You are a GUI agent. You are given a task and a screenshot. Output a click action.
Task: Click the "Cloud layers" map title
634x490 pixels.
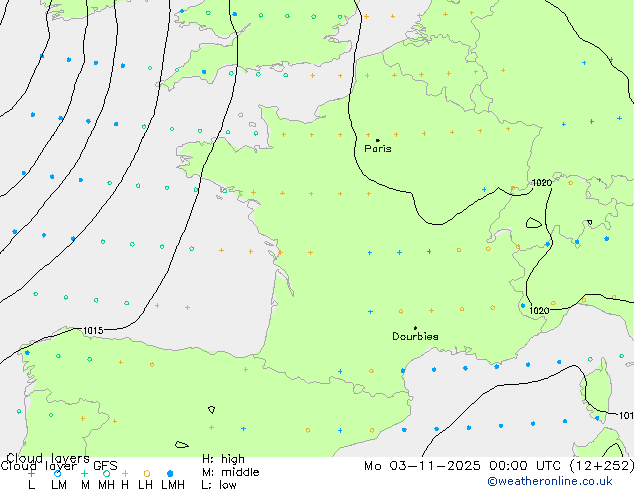pyautogui.click(x=48, y=458)
